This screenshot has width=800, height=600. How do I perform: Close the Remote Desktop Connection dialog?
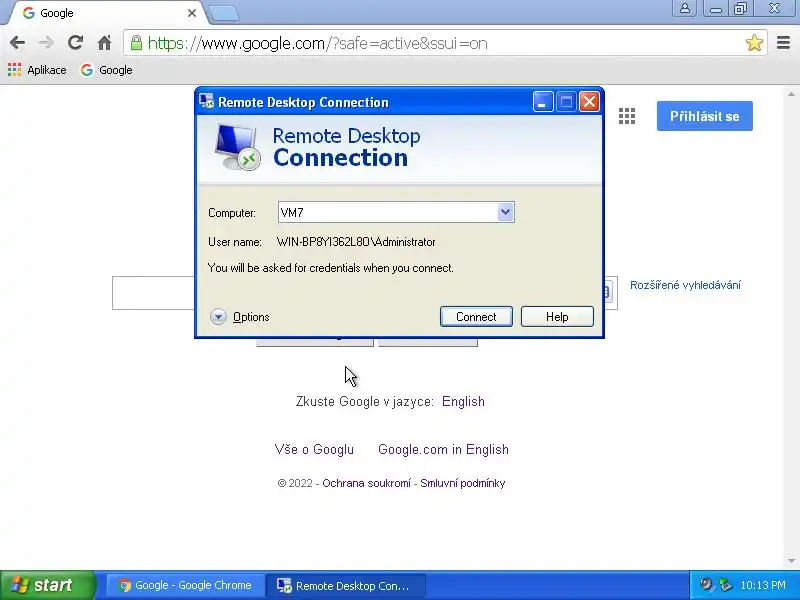[x=589, y=102]
